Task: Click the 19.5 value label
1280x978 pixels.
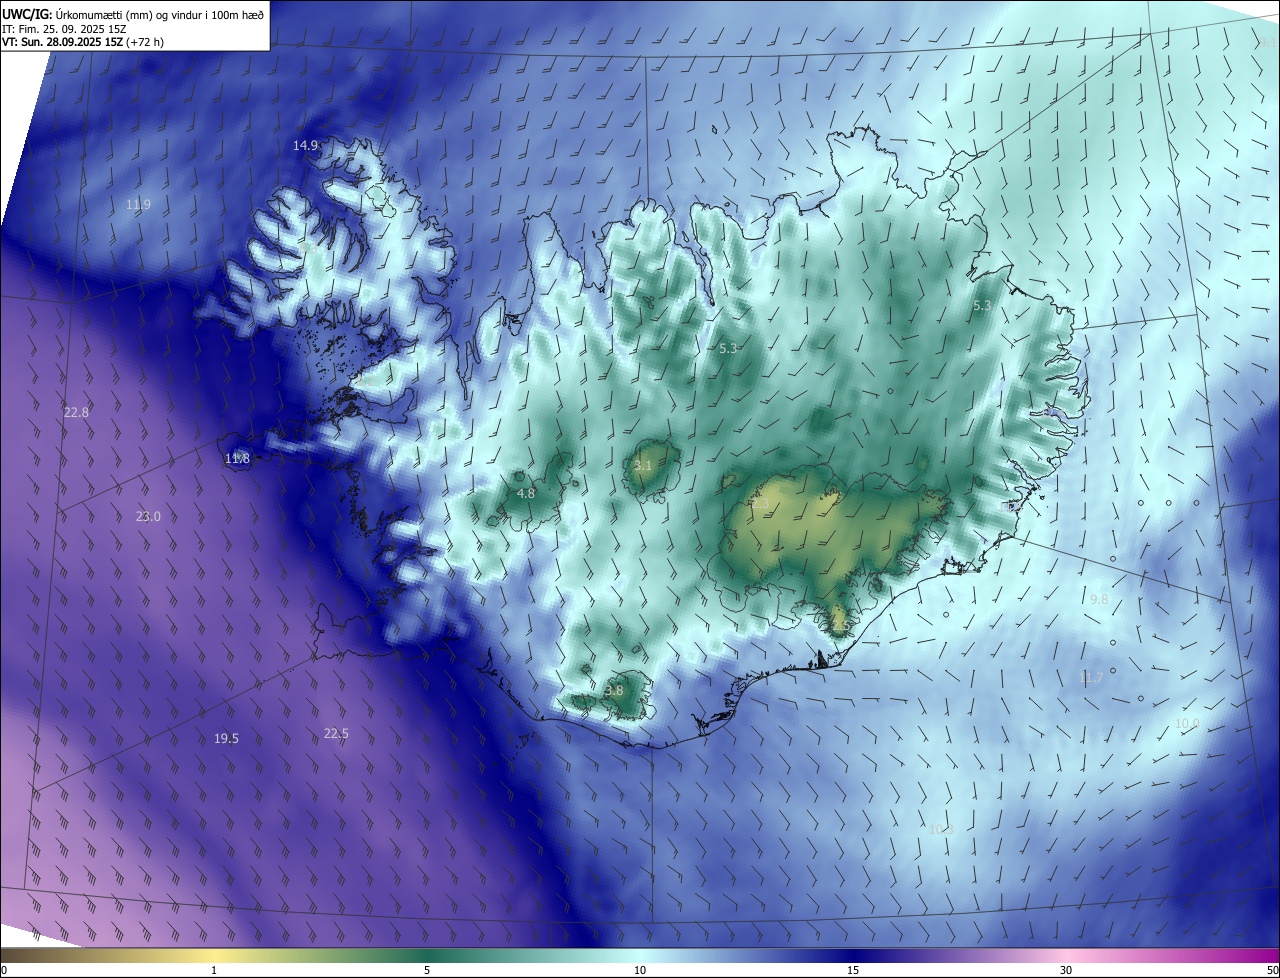Action: (x=226, y=738)
